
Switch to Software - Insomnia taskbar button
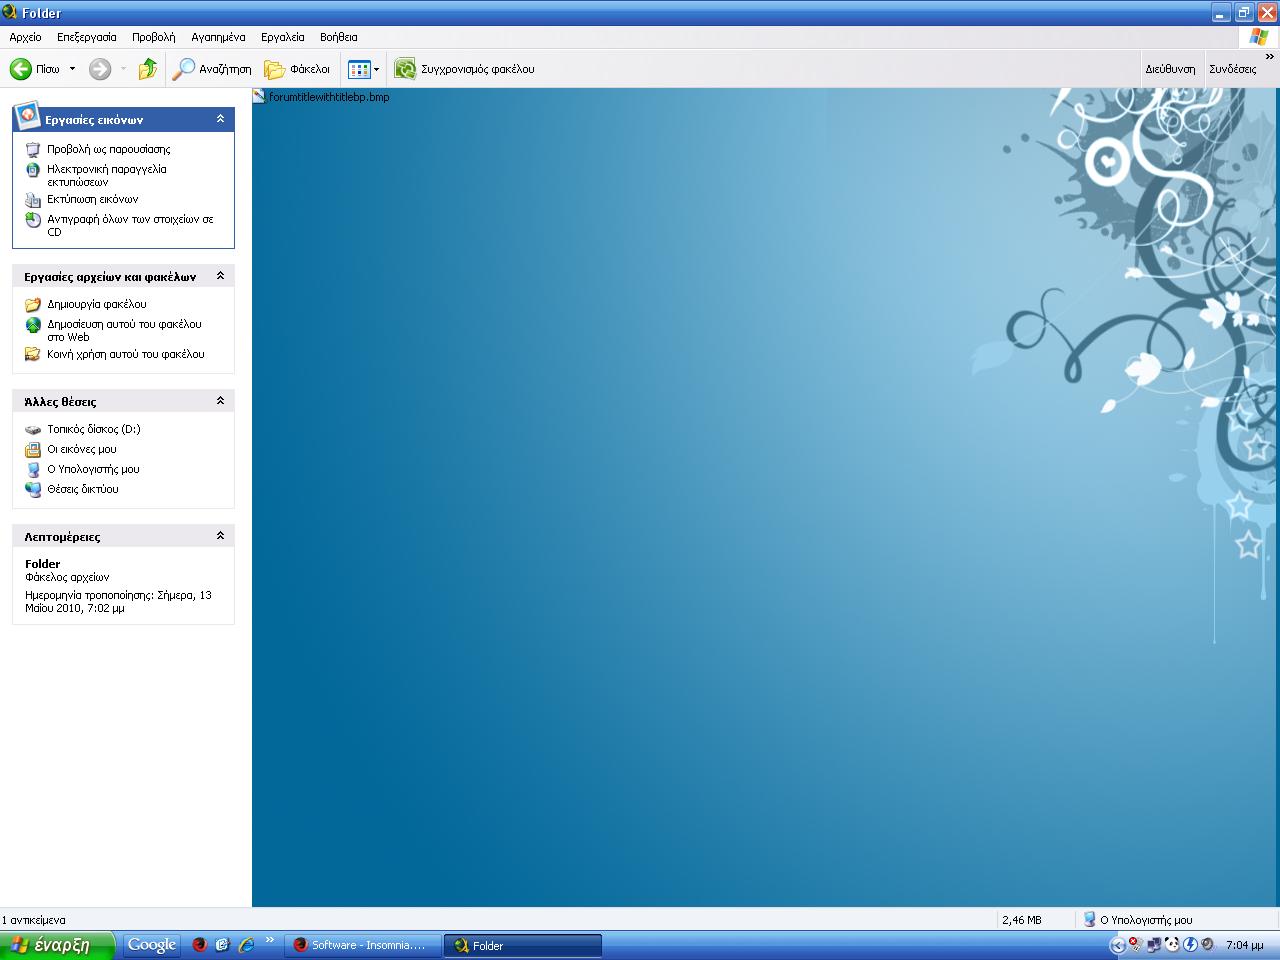tap(364, 945)
